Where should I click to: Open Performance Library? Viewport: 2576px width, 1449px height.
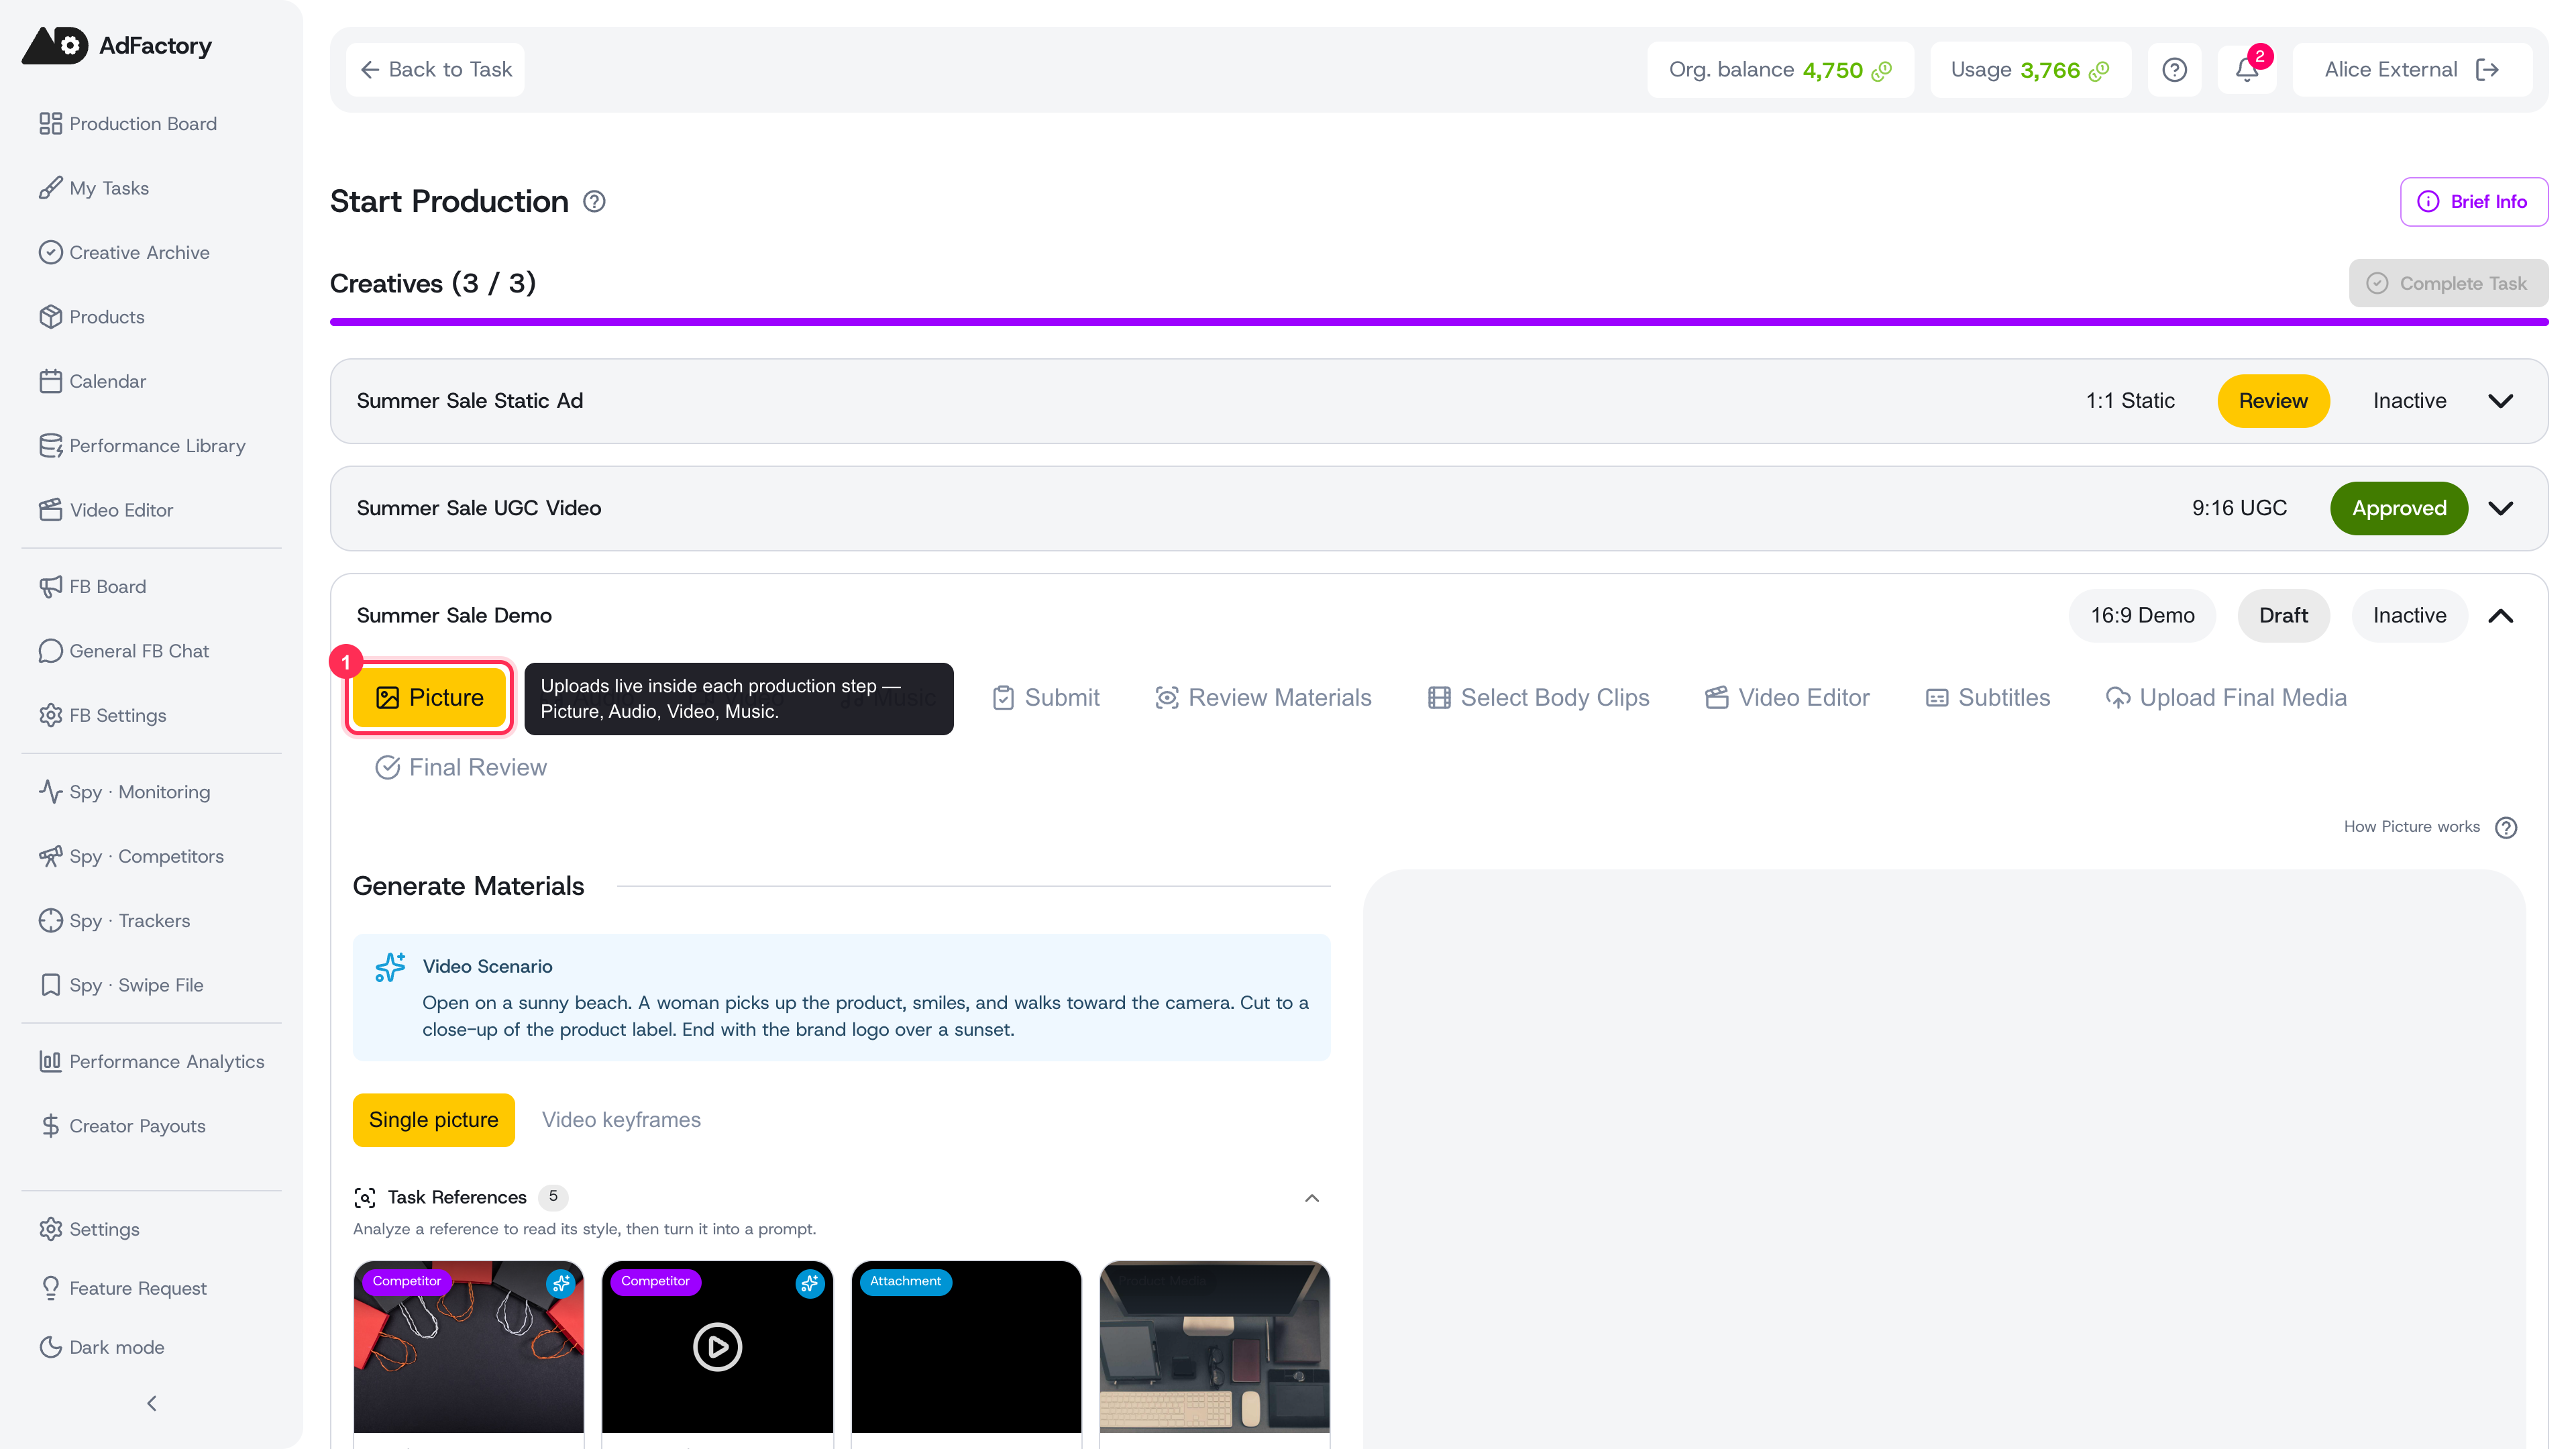coord(142,445)
